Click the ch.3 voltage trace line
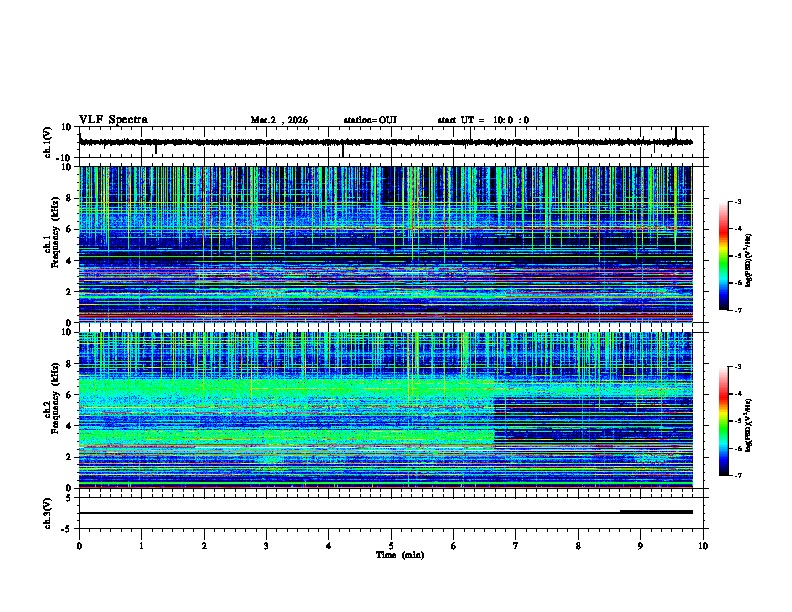The height and width of the screenshot is (612, 792). point(385,513)
